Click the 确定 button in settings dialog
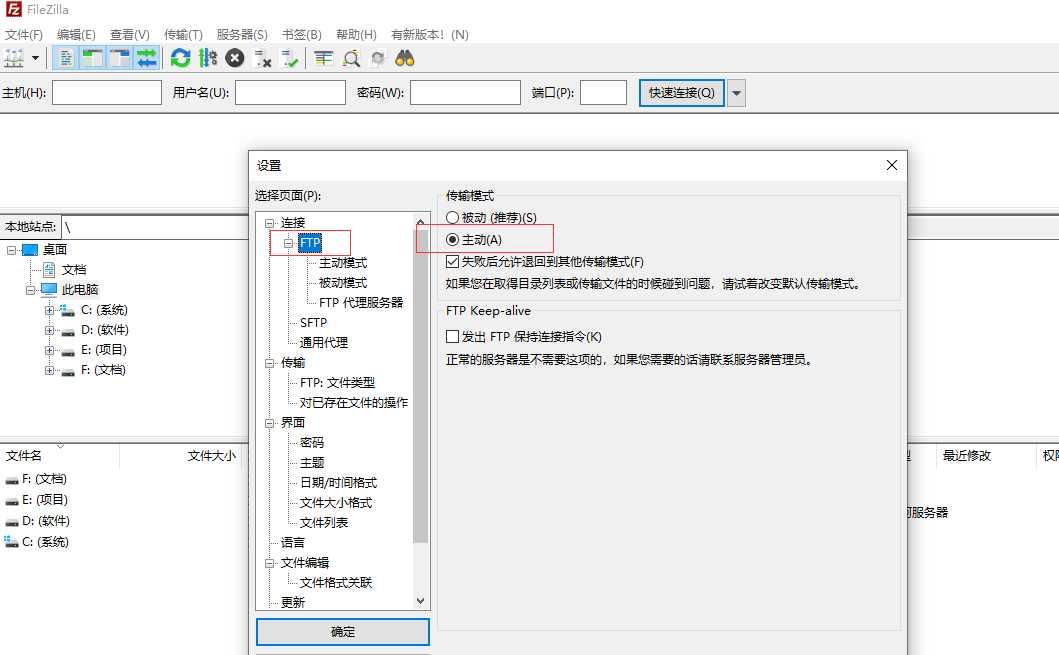The width and height of the screenshot is (1059, 655). pyautogui.click(x=342, y=632)
